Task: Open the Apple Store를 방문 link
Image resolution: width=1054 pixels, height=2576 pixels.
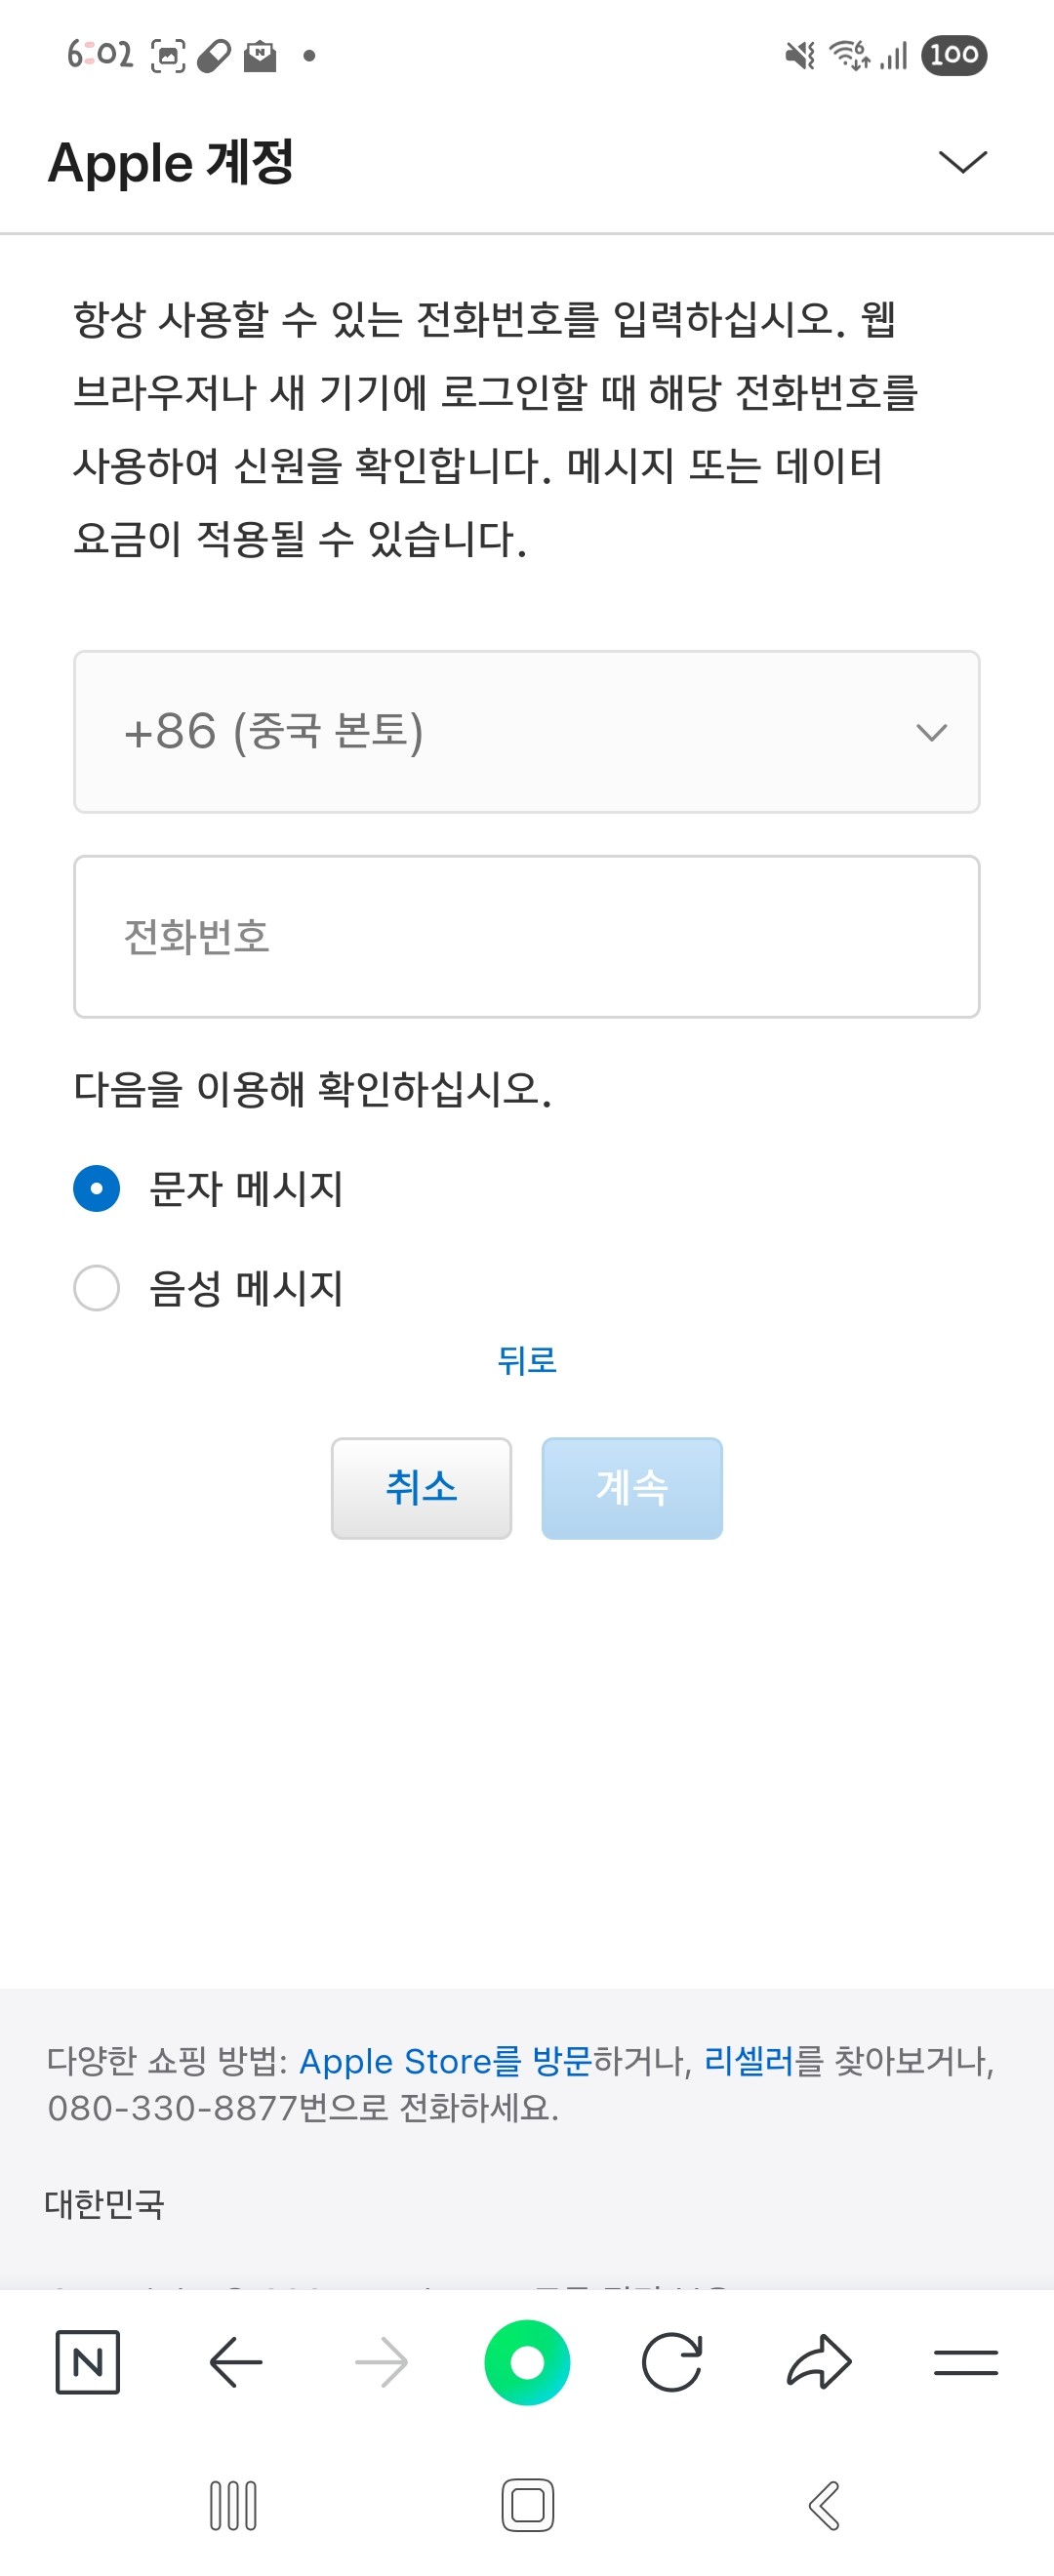Action: coord(445,2061)
